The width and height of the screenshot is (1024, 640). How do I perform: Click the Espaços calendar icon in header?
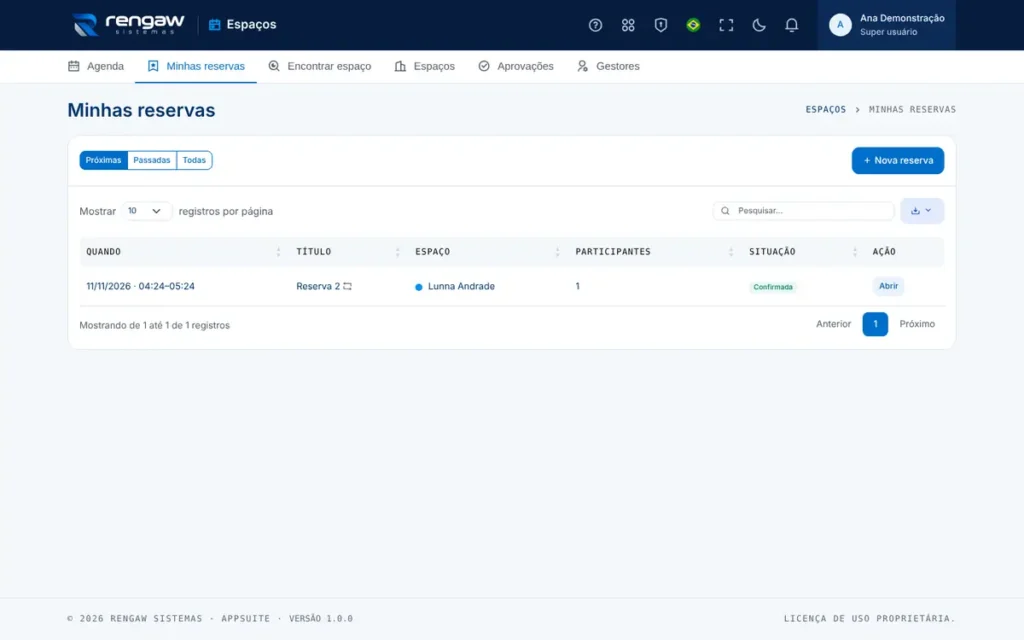click(x=214, y=25)
